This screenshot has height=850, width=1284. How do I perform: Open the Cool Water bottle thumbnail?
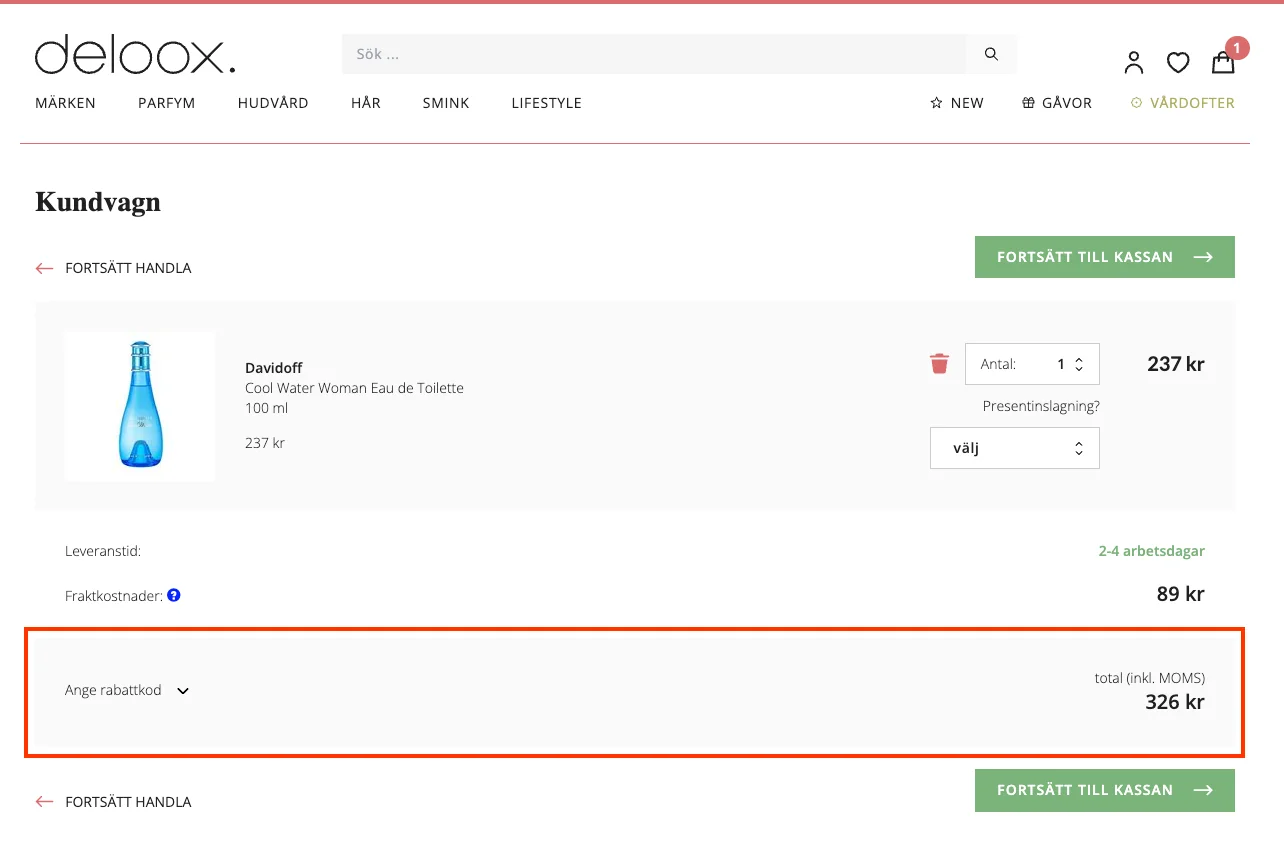140,406
